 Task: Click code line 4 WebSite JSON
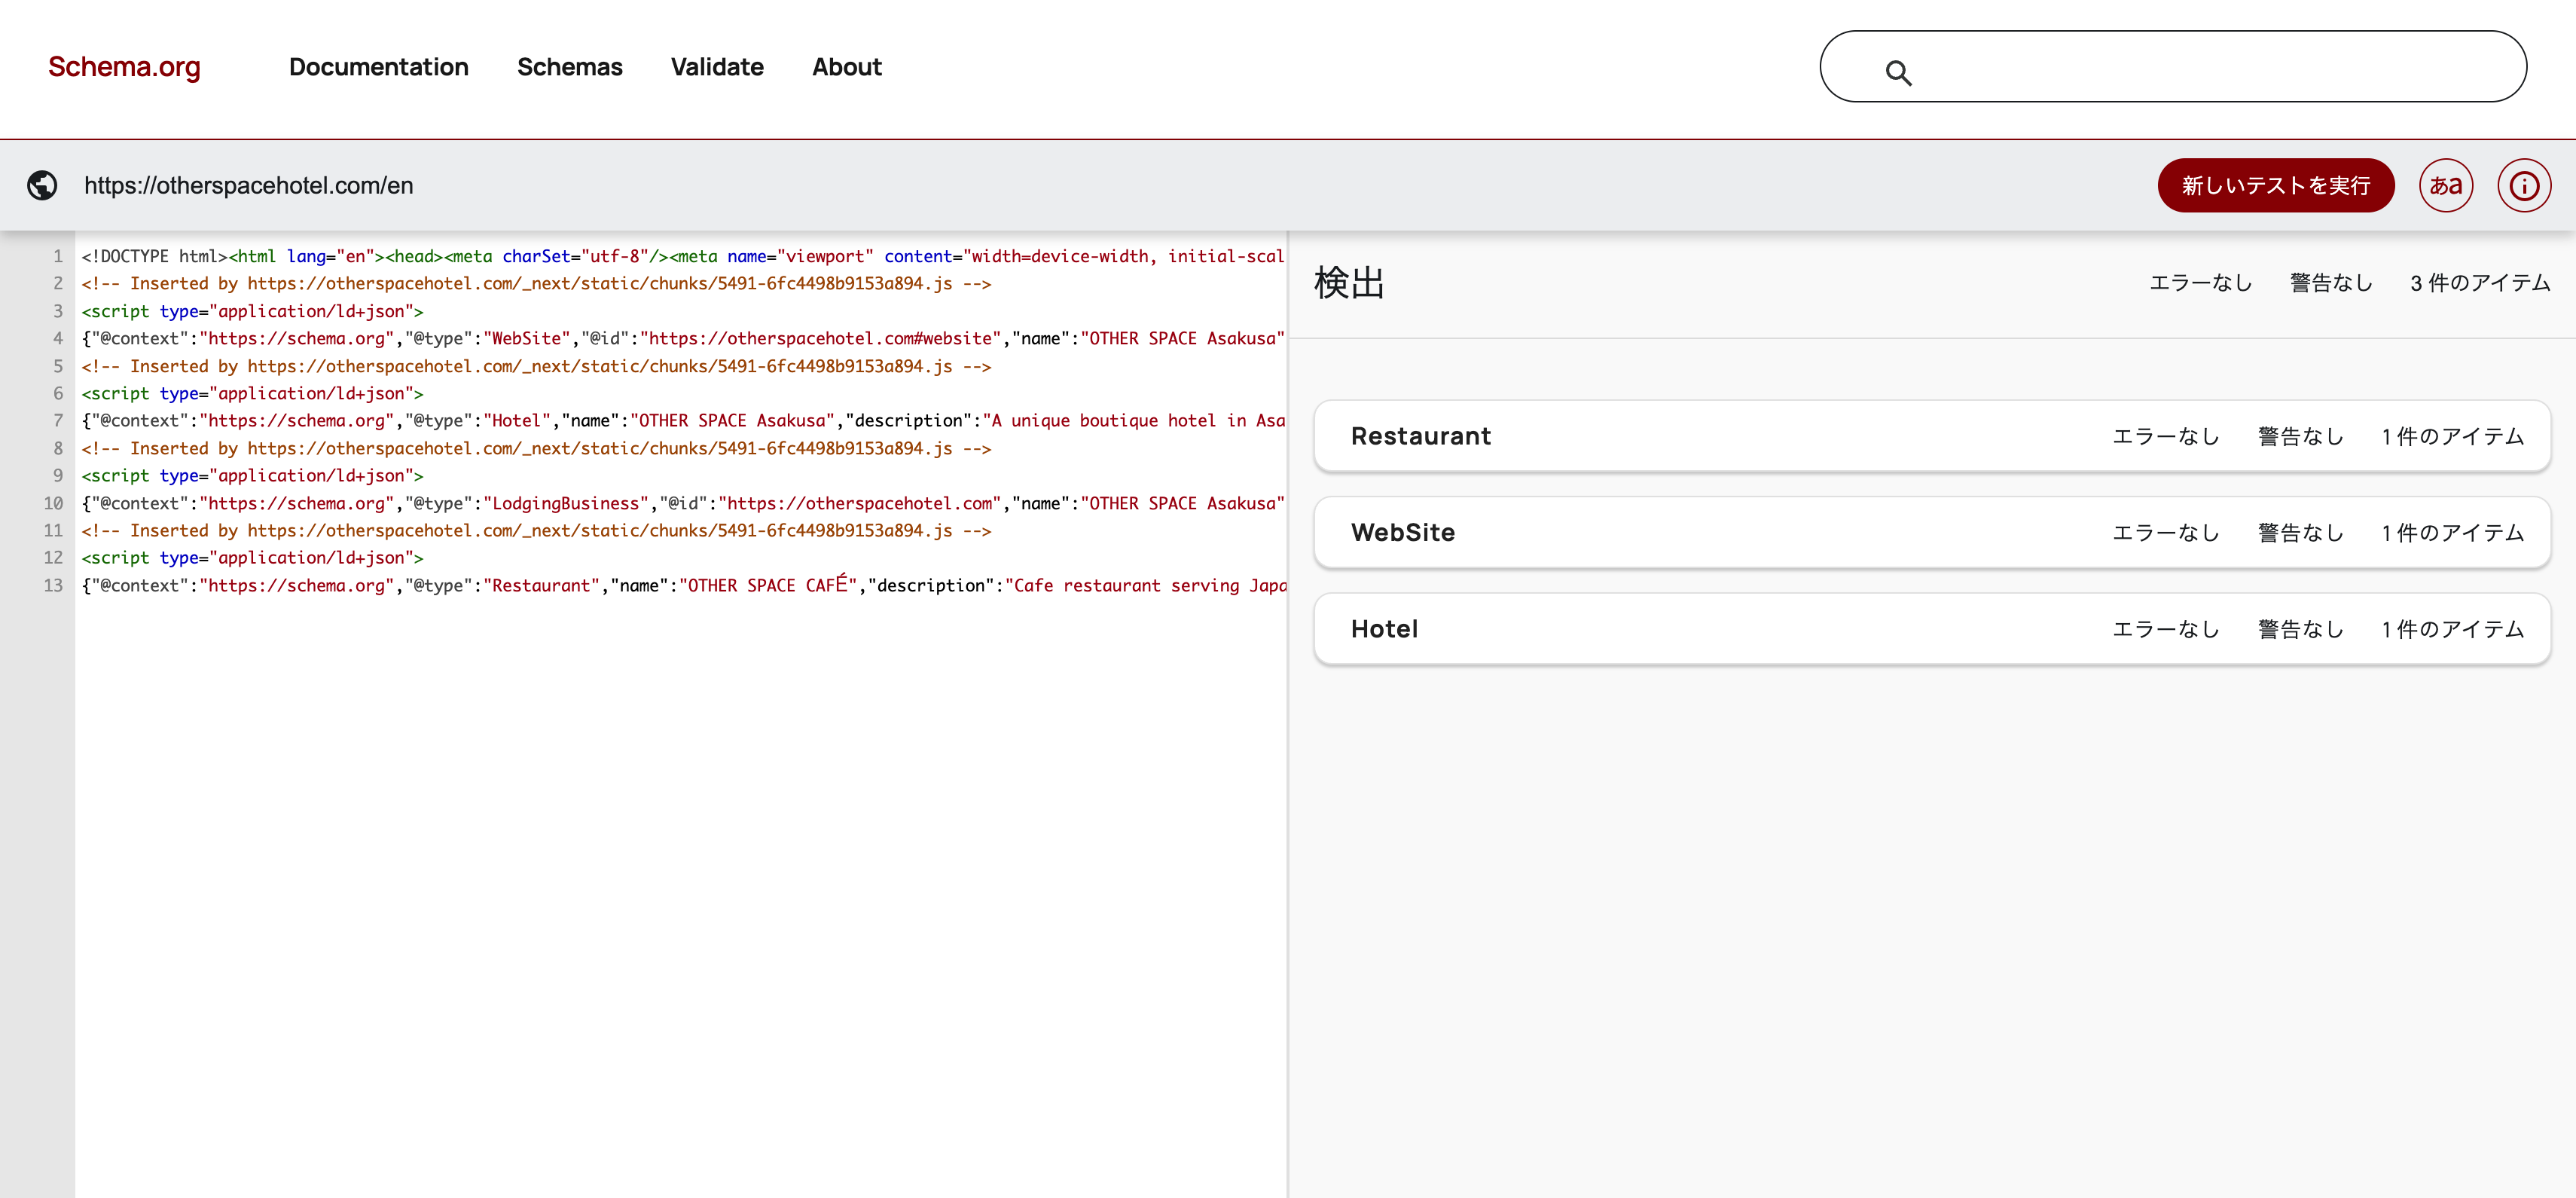pos(682,338)
